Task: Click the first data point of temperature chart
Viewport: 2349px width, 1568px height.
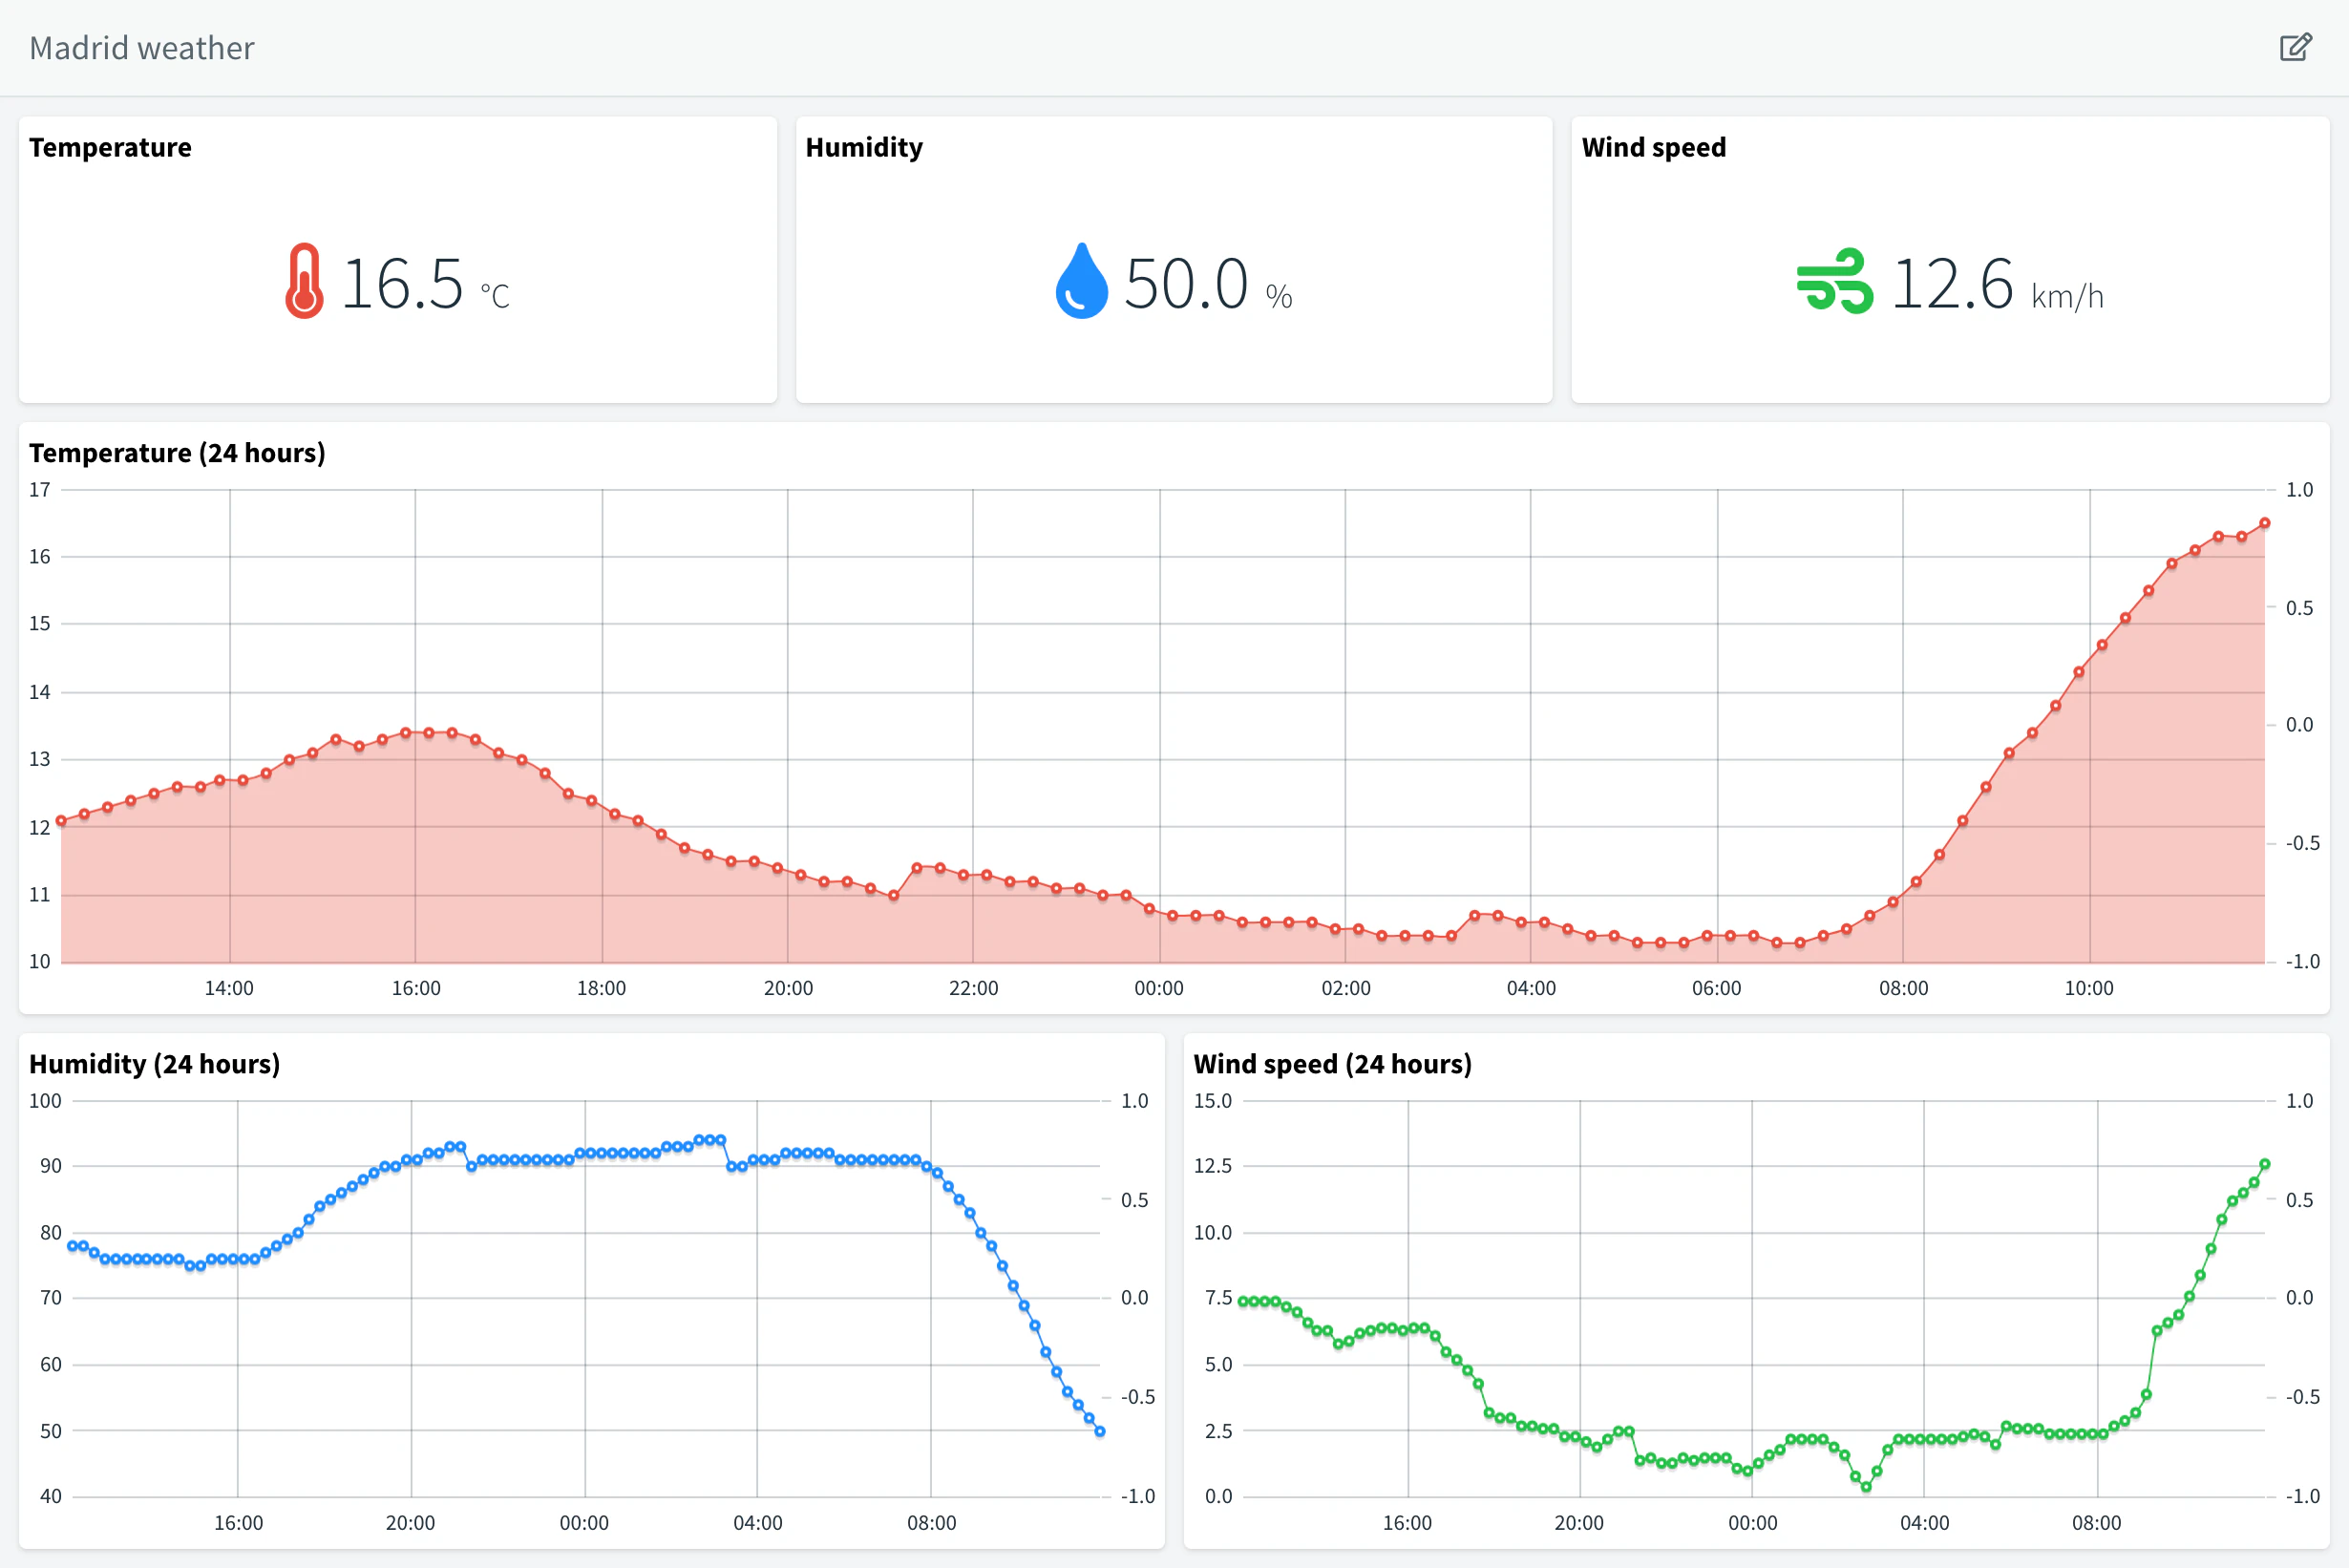Action: (61, 821)
